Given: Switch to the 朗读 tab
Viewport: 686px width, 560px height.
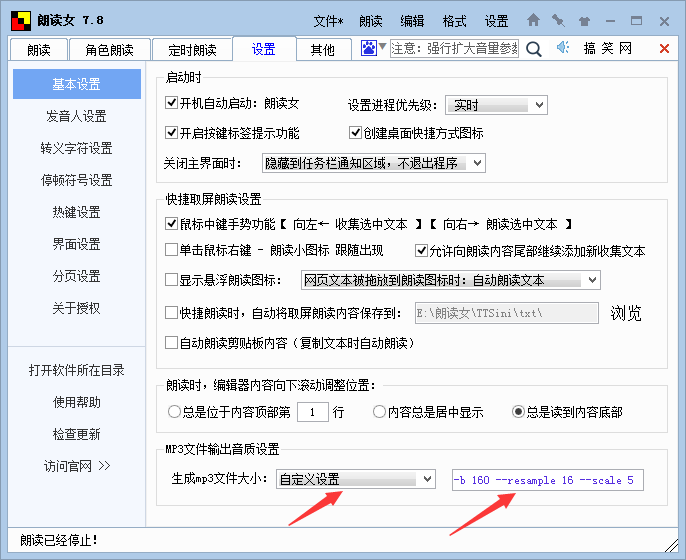Looking at the screenshot, I should [x=38, y=49].
